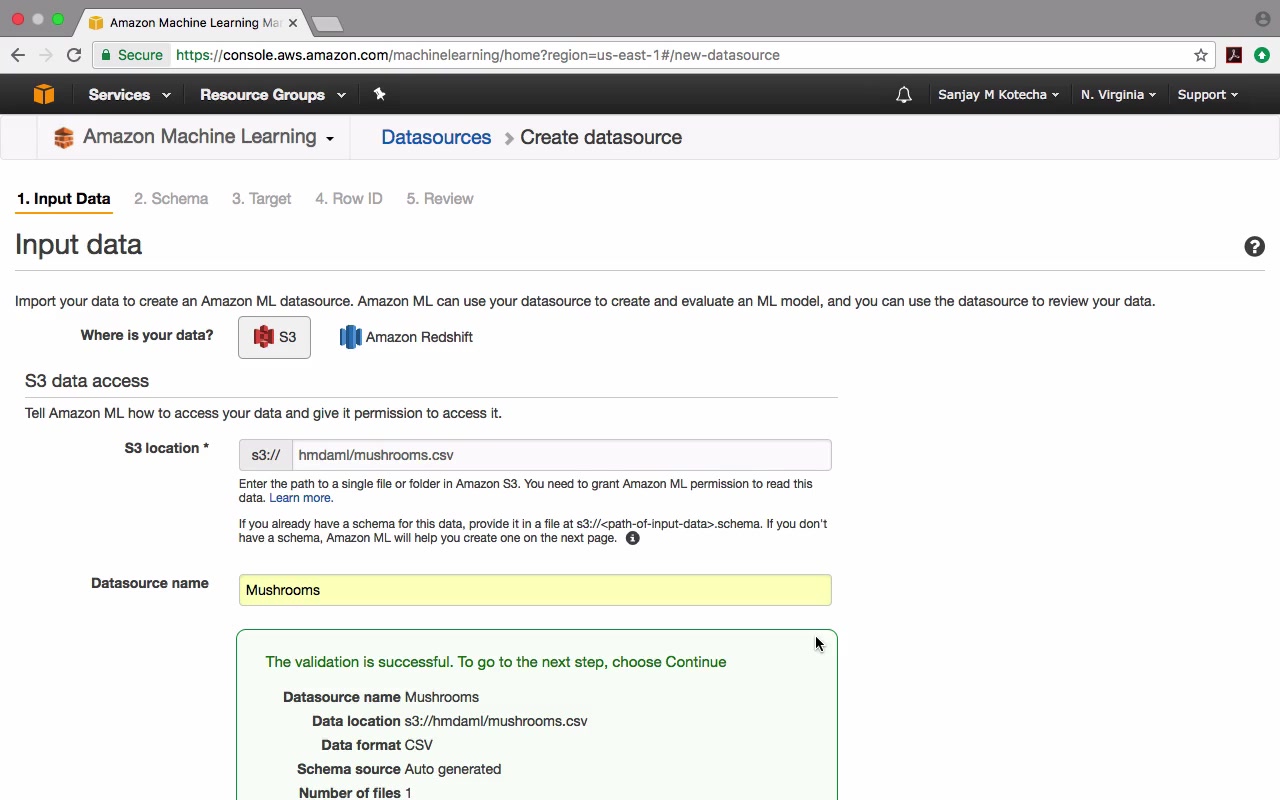Open the Learn more link

point(301,498)
